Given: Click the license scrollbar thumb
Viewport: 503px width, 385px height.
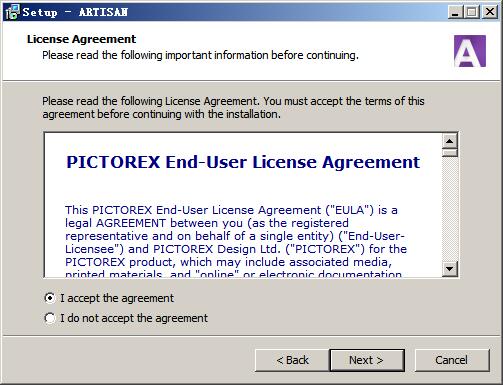Looking at the screenshot, I should point(450,153).
